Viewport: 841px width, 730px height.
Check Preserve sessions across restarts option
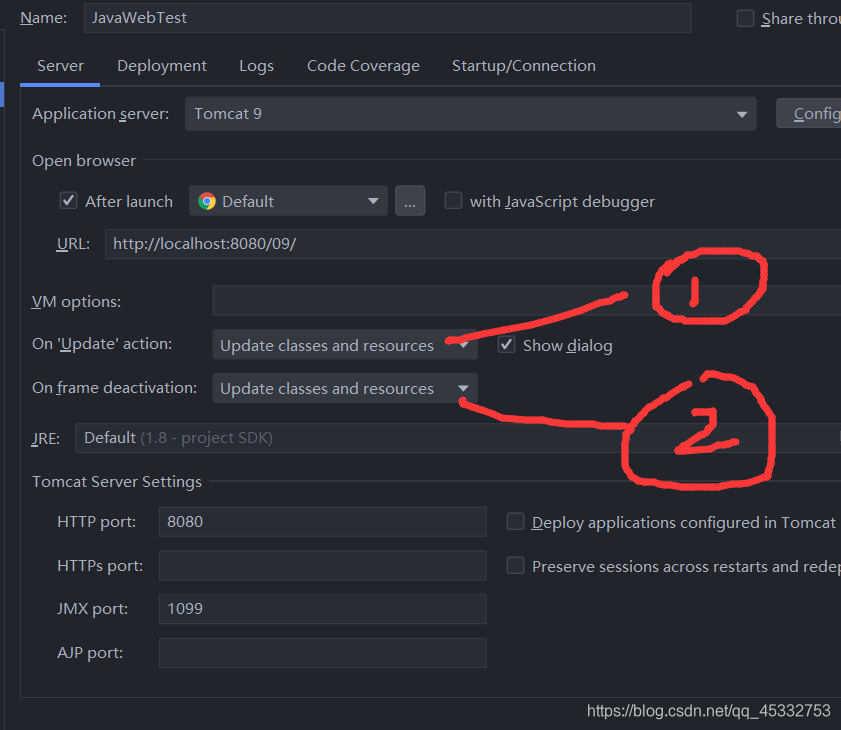point(515,565)
